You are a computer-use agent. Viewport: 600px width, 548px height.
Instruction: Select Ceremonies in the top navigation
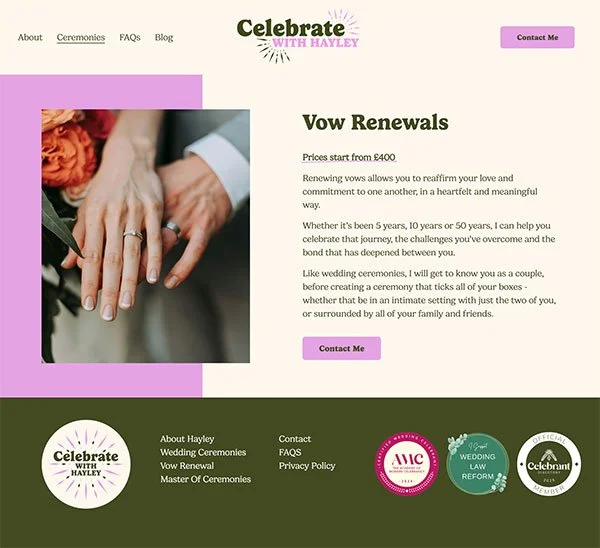point(81,38)
